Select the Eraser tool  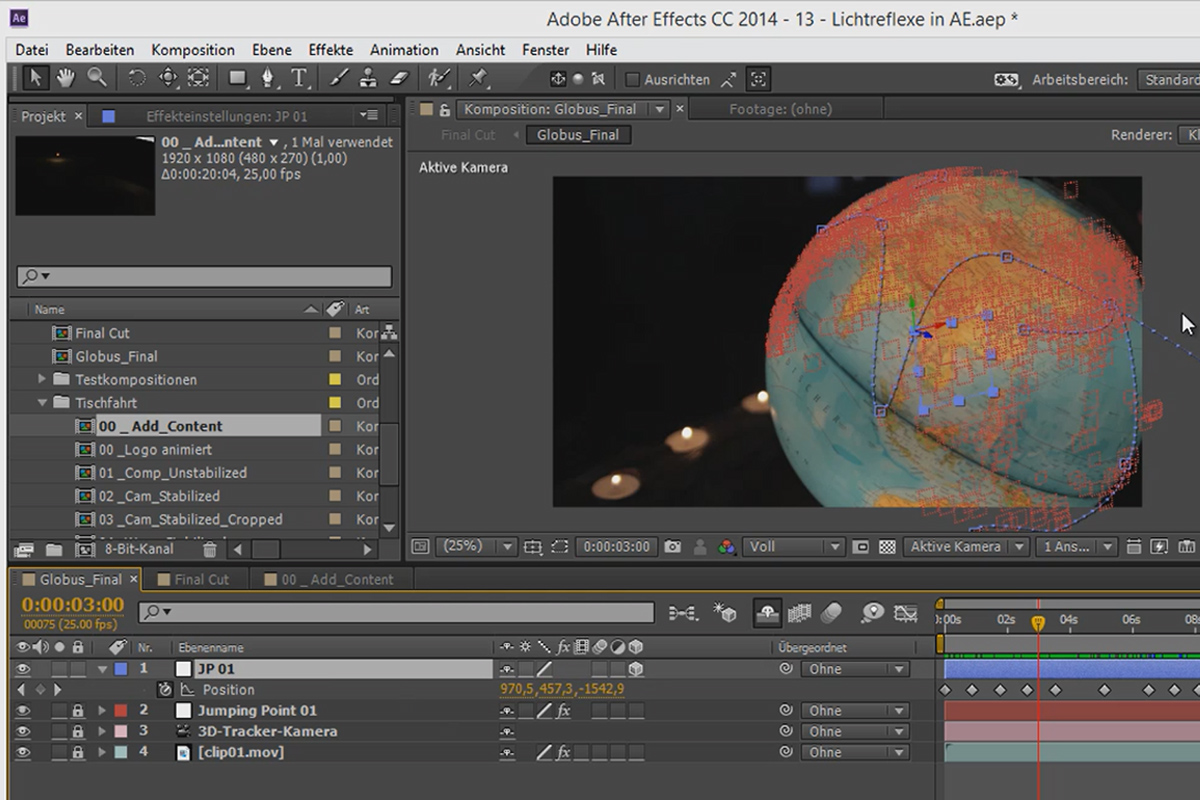pos(398,77)
